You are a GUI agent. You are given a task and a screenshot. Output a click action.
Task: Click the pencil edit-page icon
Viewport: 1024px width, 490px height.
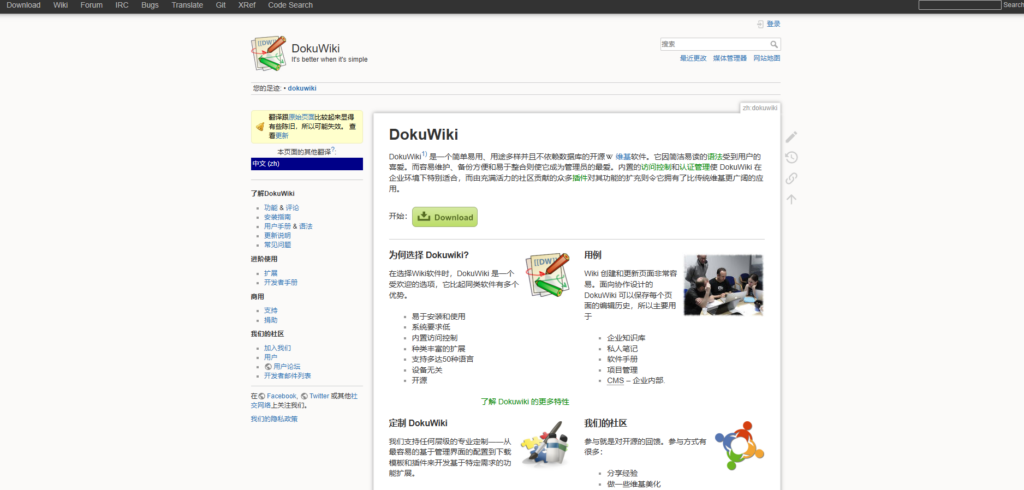pos(791,136)
